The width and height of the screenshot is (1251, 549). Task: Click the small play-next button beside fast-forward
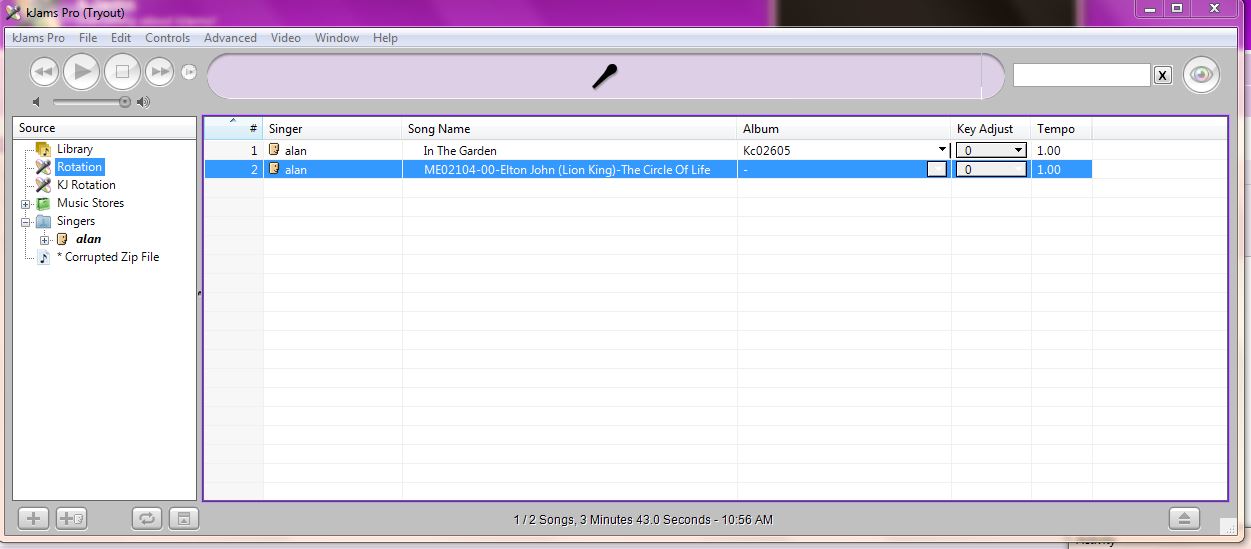click(x=189, y=72)
